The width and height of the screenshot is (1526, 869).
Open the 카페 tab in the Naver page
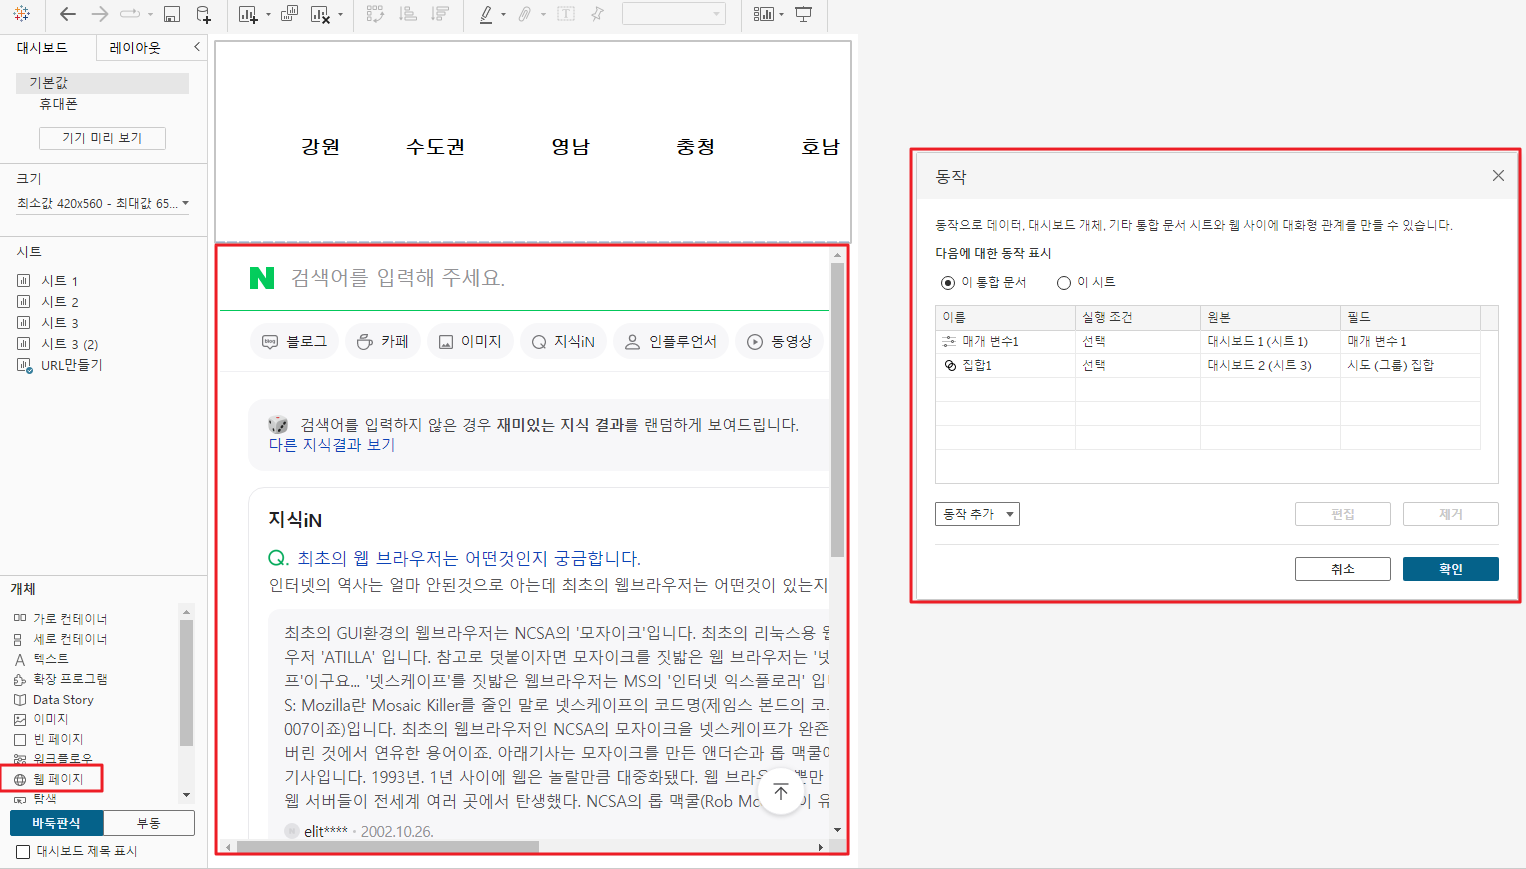tap(383, 342)
